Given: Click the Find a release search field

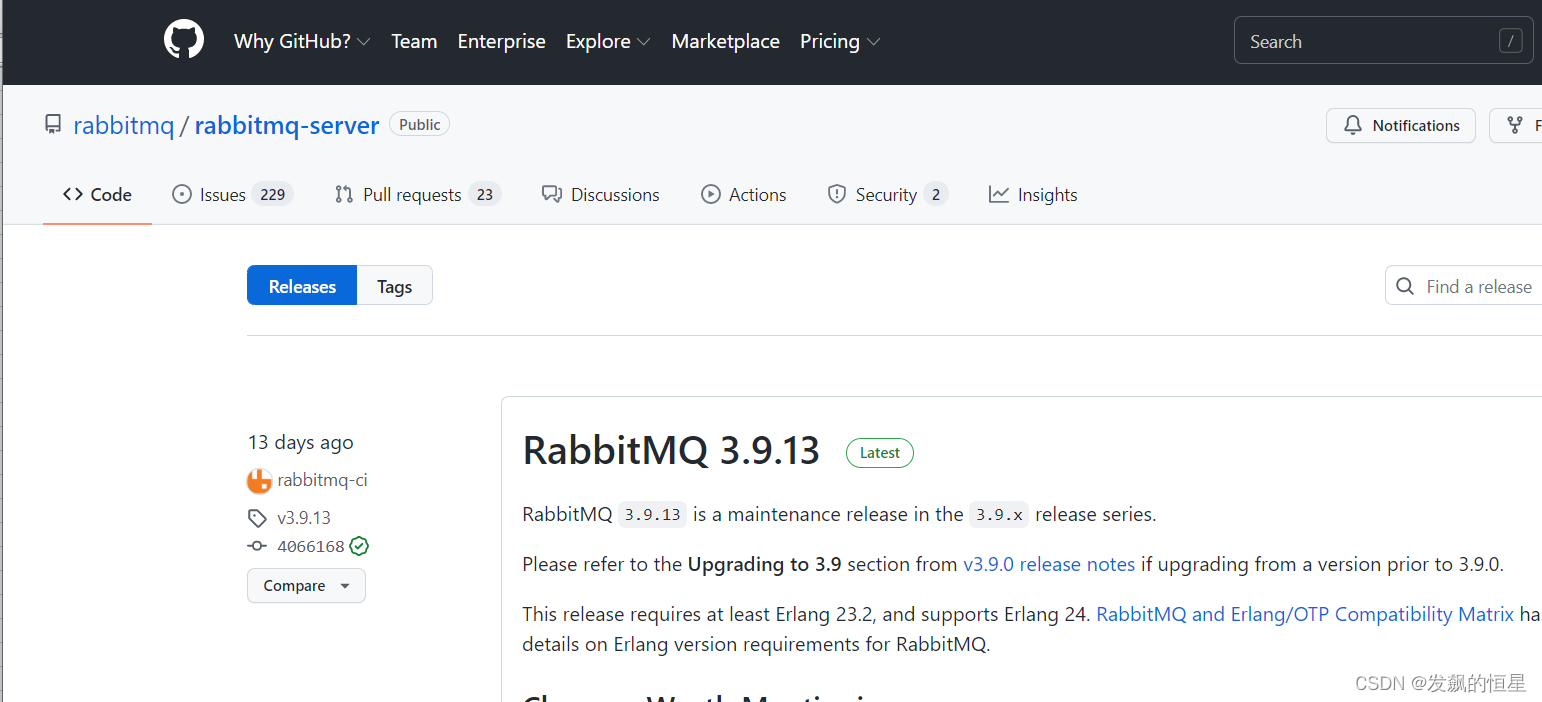Looking at the screenshot, I should click(1464, 286).
